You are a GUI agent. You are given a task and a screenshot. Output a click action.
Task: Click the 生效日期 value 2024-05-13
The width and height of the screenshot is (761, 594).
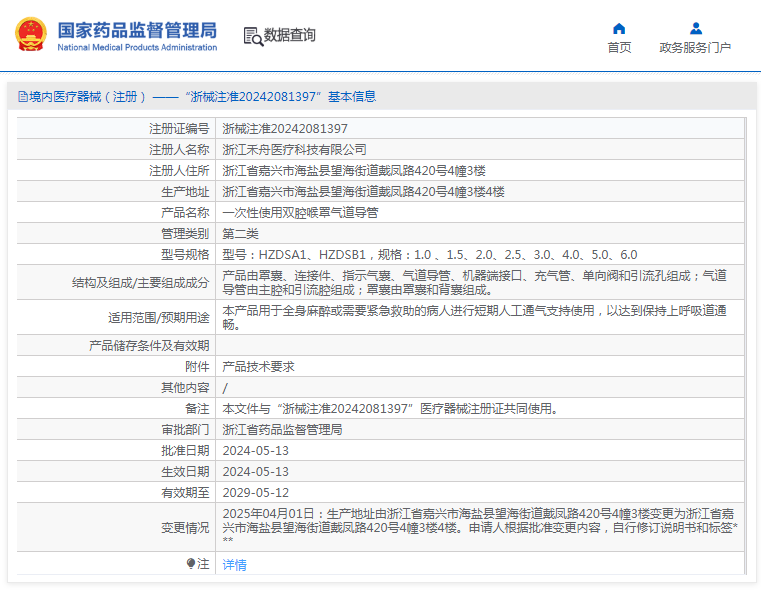click(x=255, y=471)
